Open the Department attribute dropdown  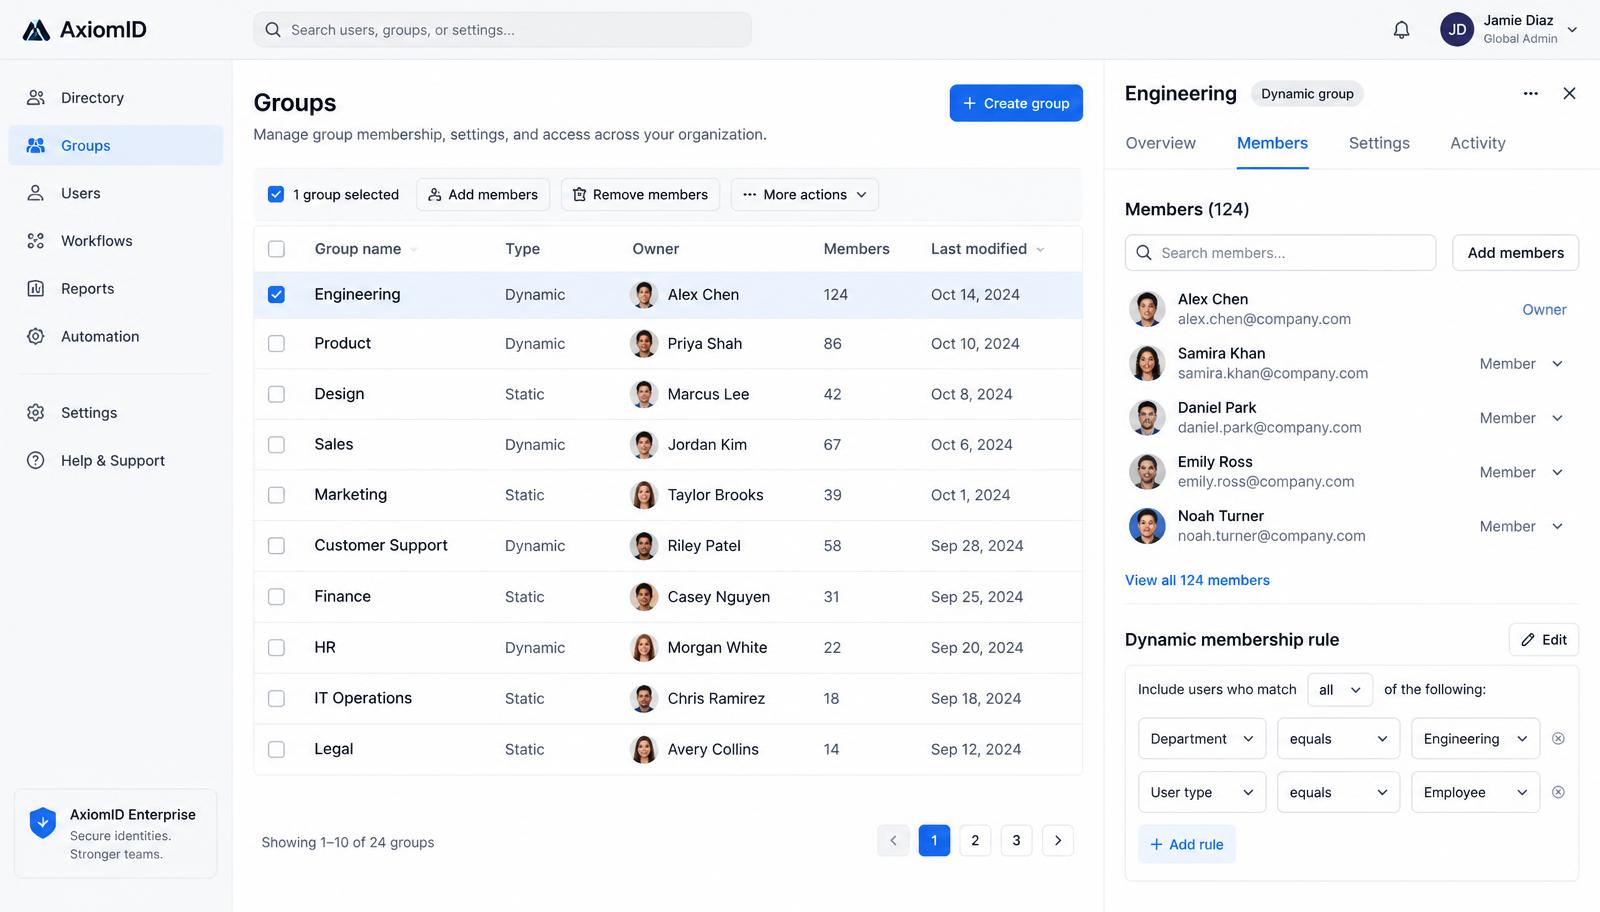[x=1202, y=739]
